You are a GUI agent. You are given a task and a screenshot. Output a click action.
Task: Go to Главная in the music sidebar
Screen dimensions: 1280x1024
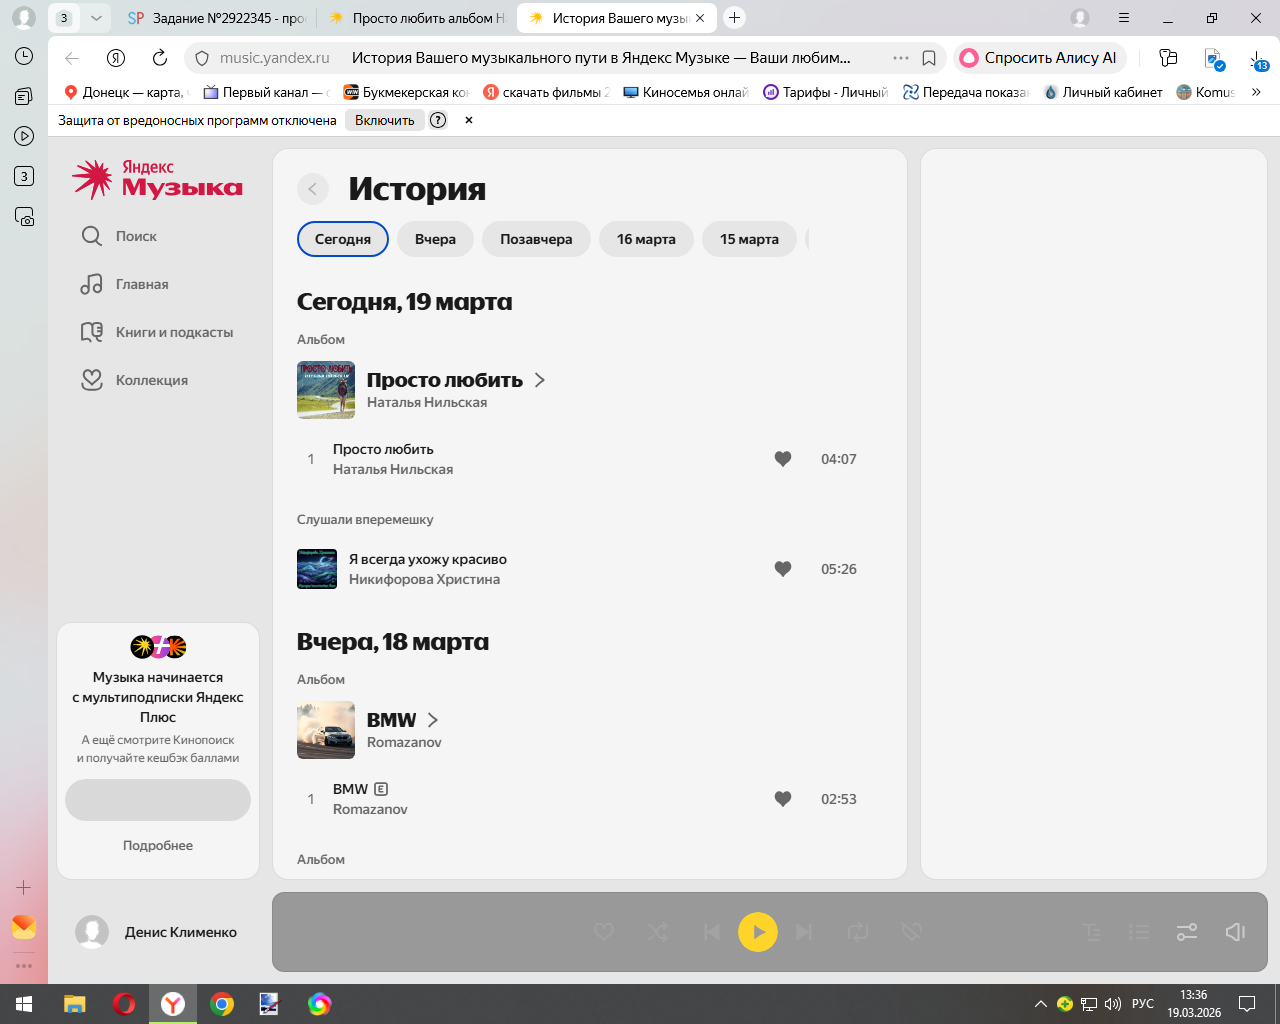(125, 284)
